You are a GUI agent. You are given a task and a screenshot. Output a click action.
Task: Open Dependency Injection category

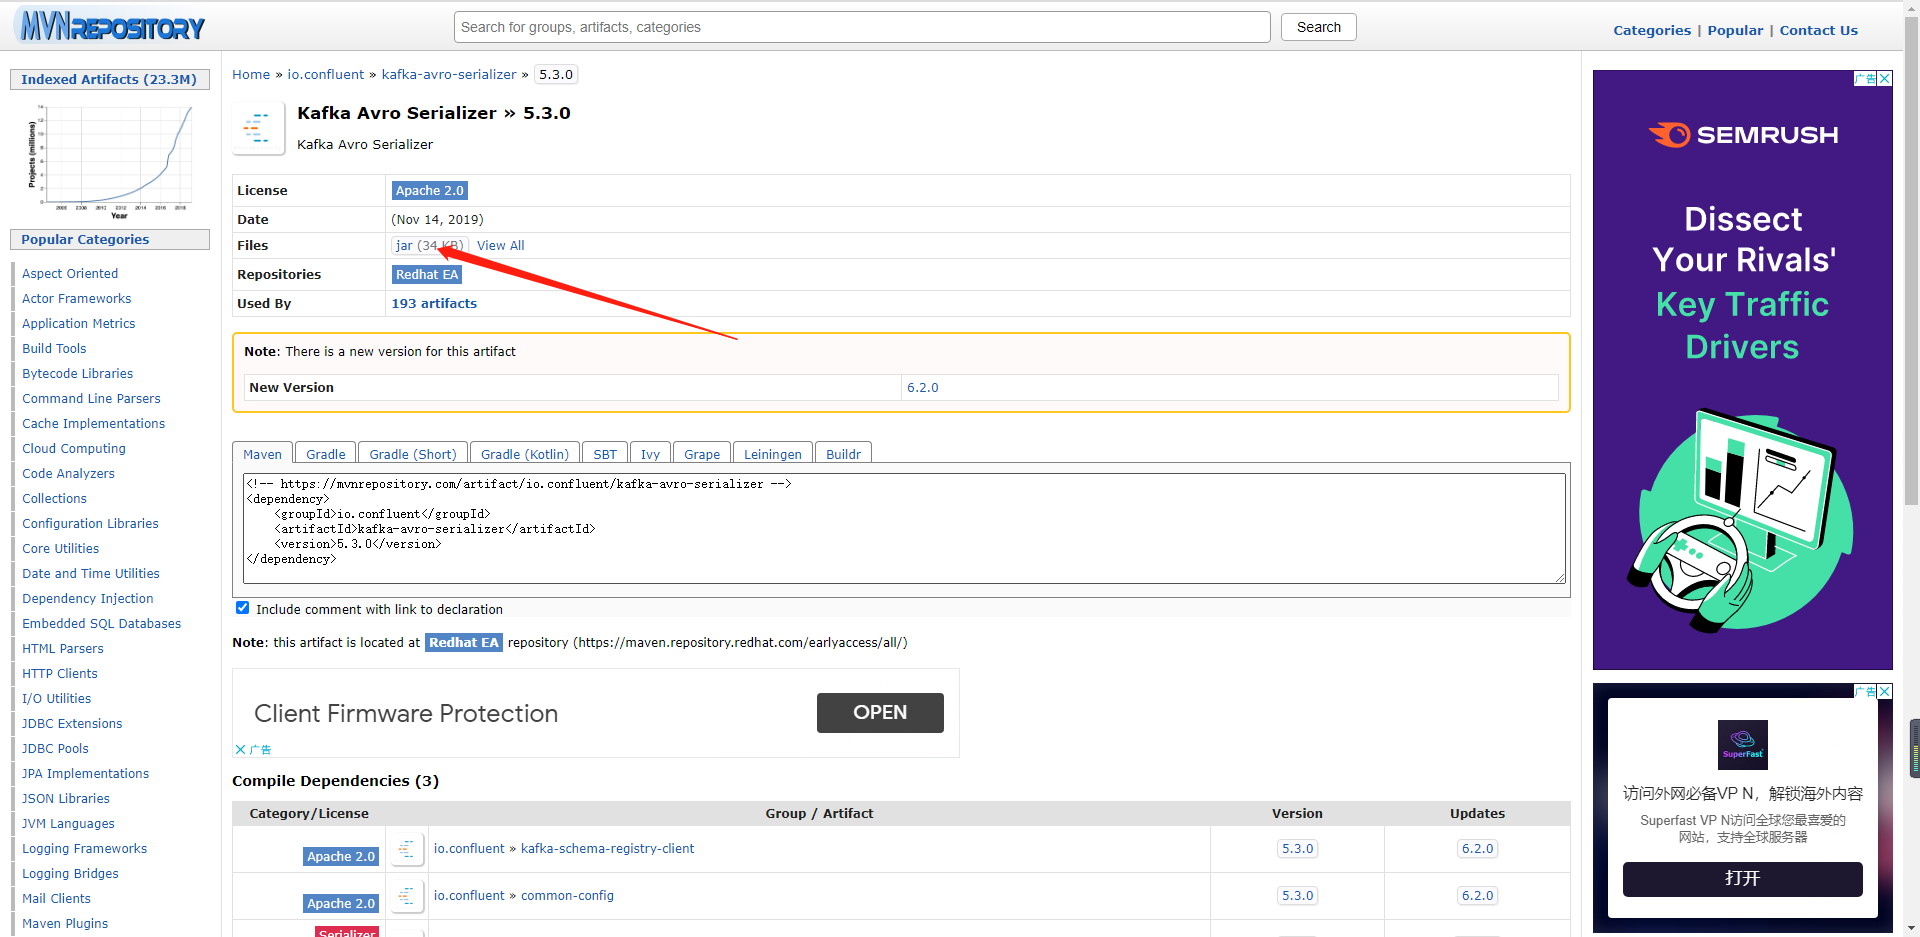88,598
